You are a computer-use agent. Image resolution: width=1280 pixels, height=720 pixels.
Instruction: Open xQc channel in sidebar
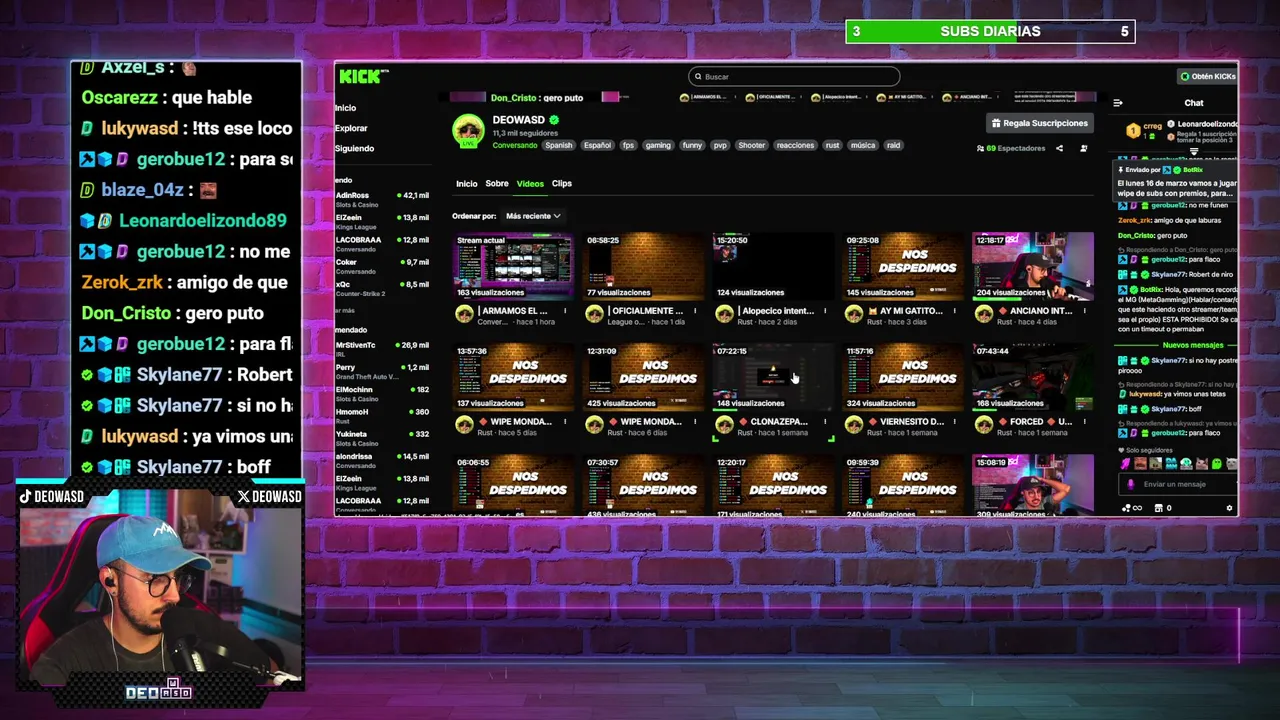[382, 288]
